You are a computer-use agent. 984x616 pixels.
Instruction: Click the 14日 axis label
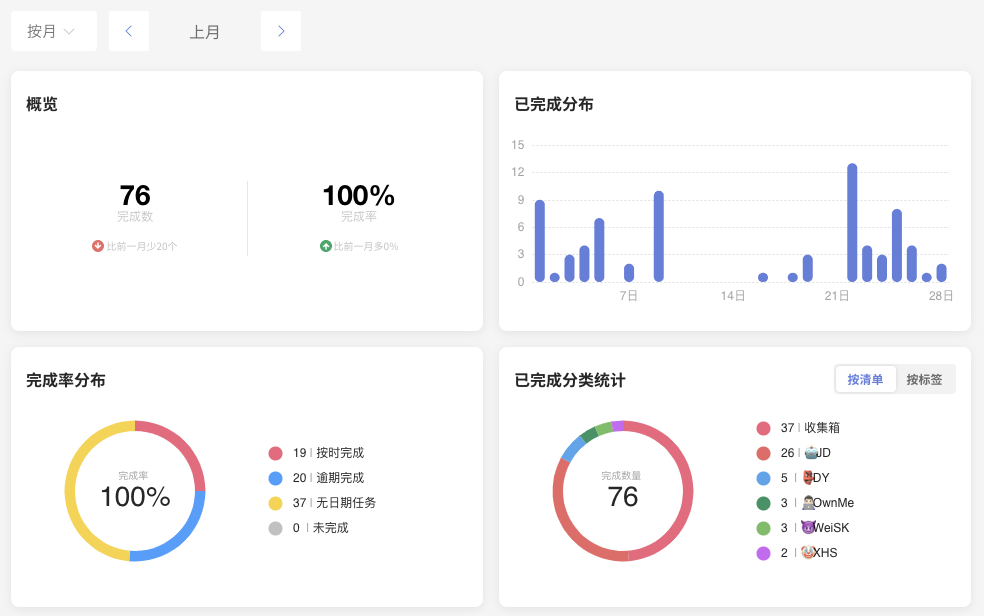pos(733,295)
